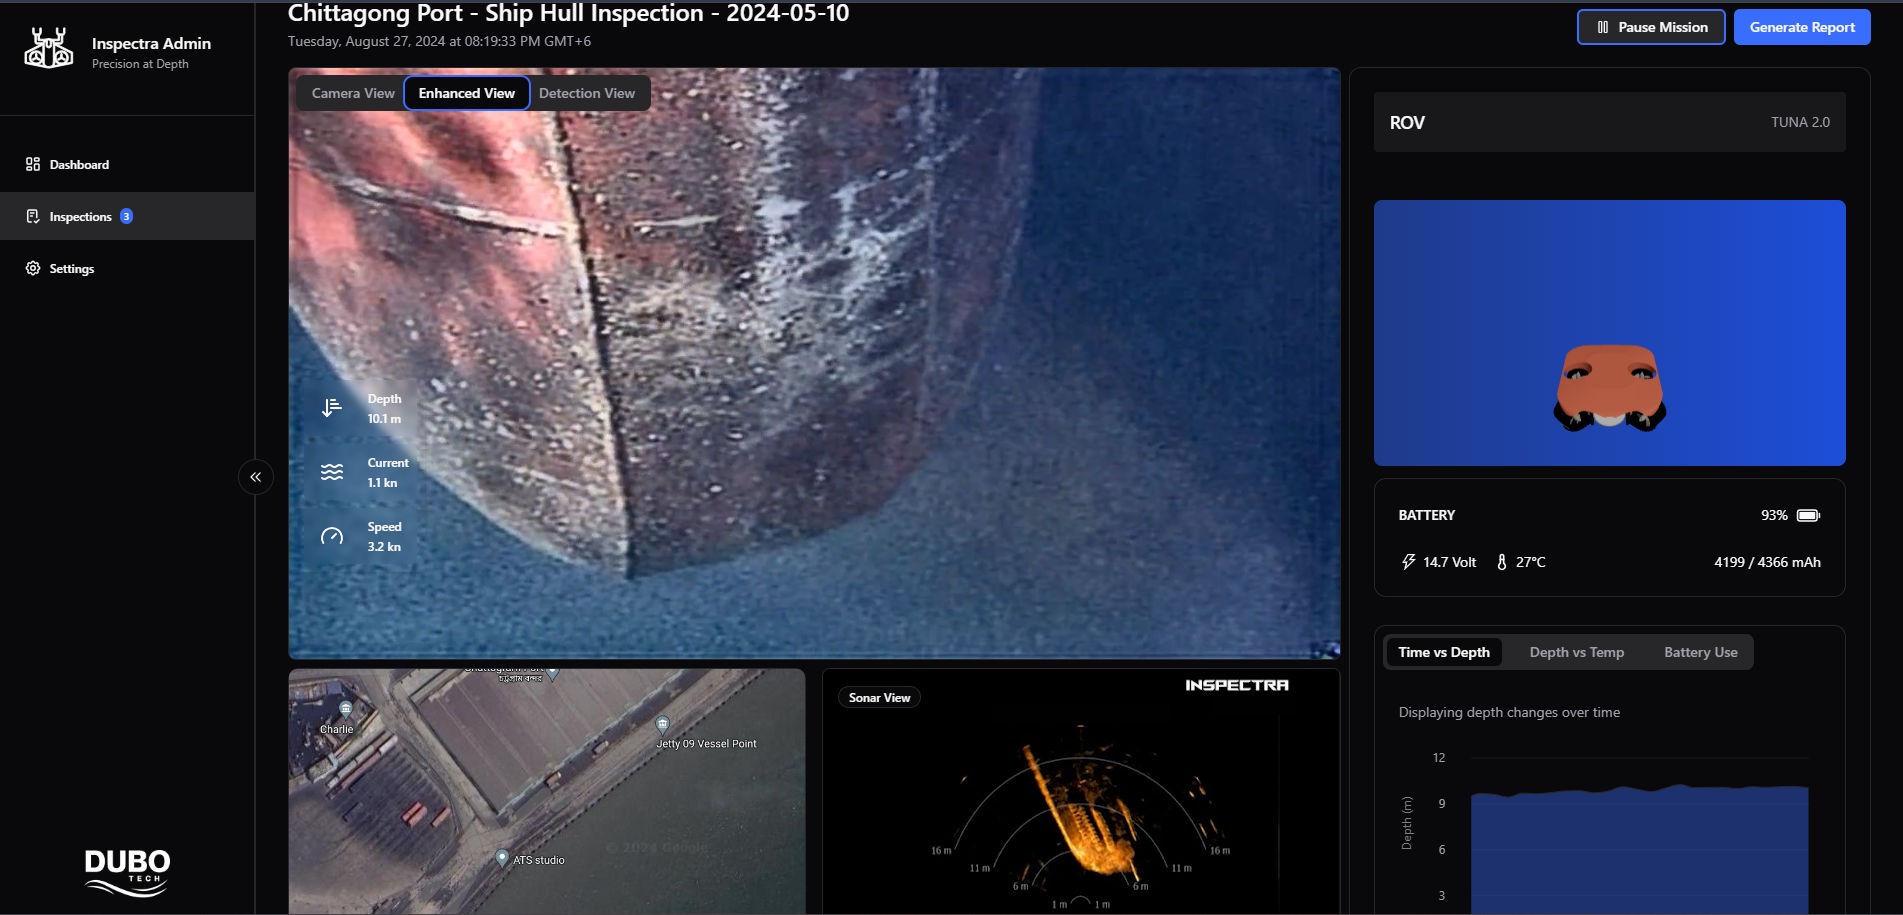Click the Jetty 09 Vessel Point pin
Viewport: 1903px width, 915px height.
(662, 724)
